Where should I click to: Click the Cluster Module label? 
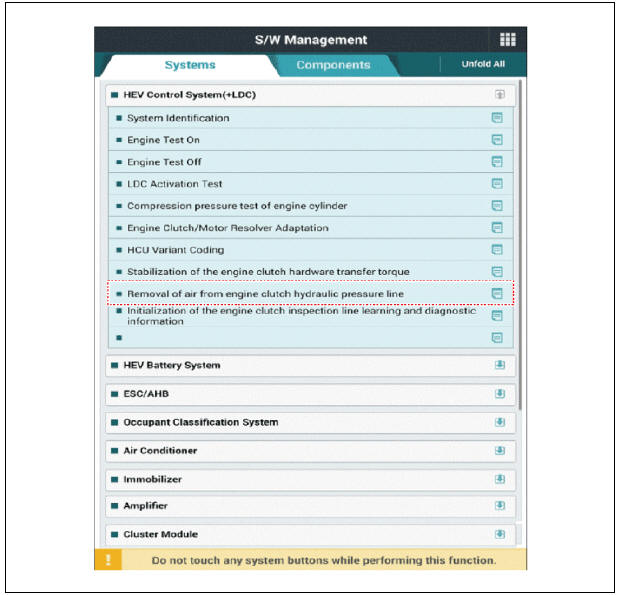[160, 535]
